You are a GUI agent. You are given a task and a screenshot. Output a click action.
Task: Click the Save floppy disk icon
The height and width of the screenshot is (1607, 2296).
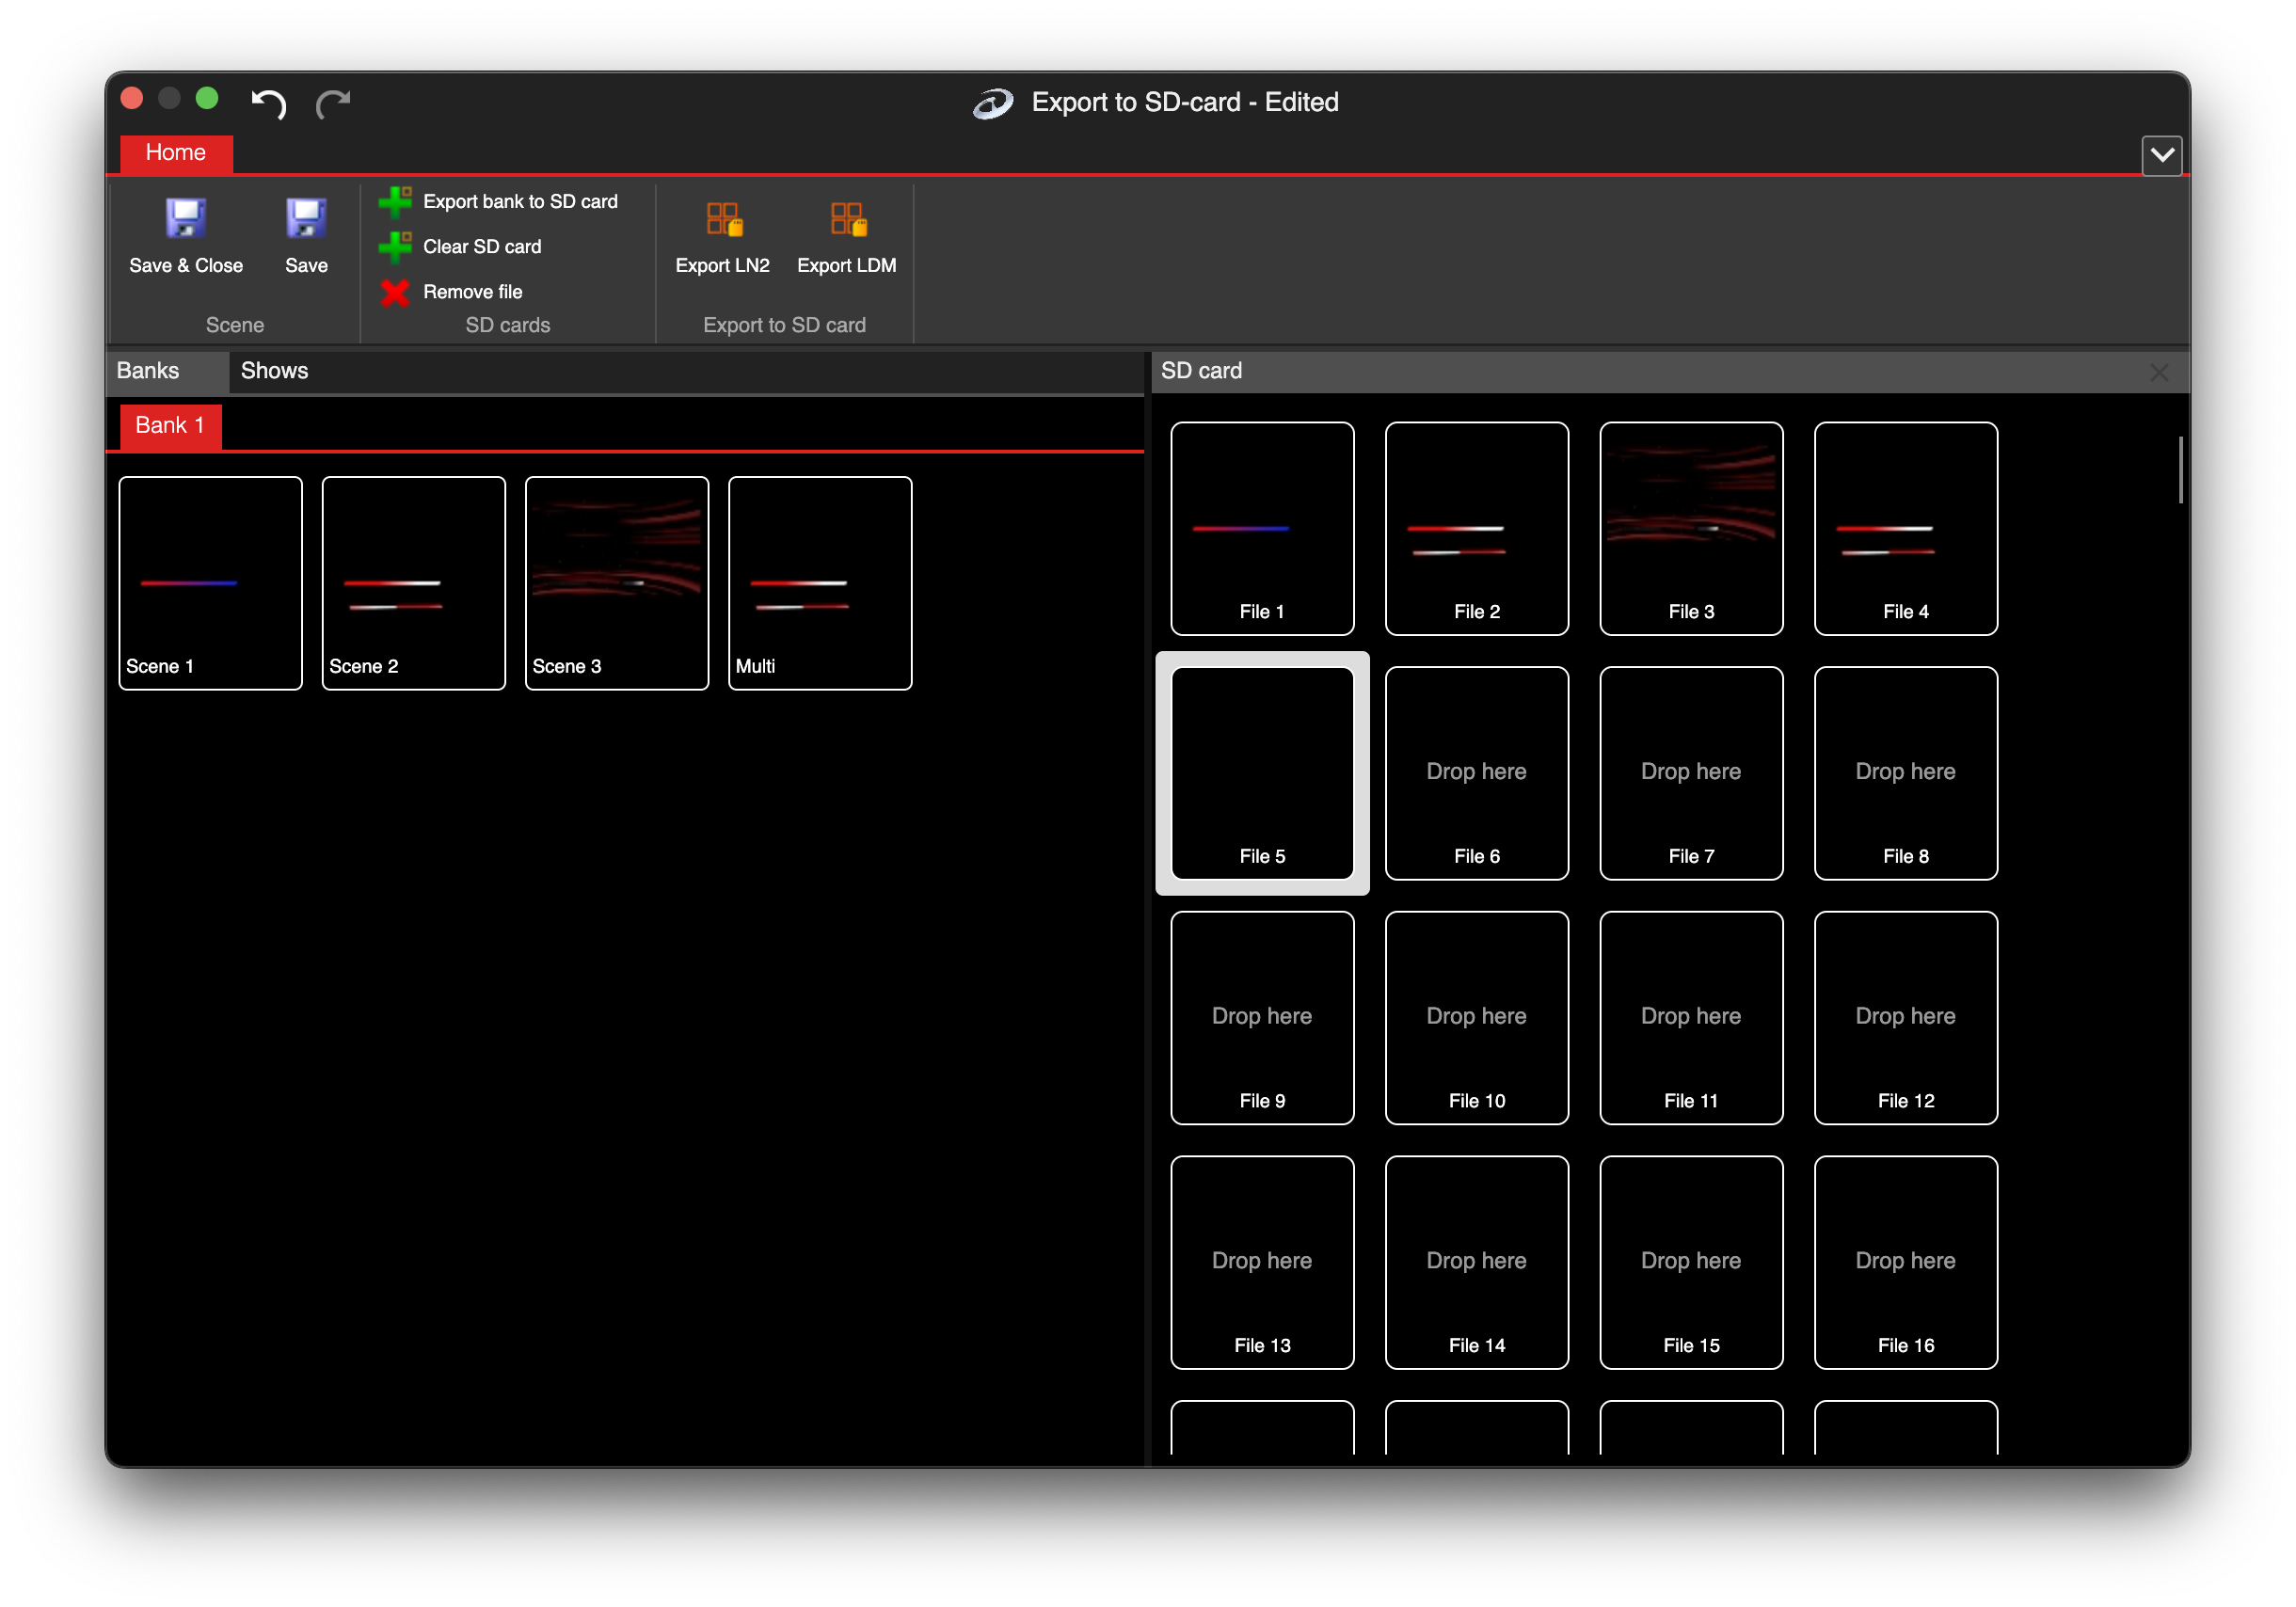306,218
